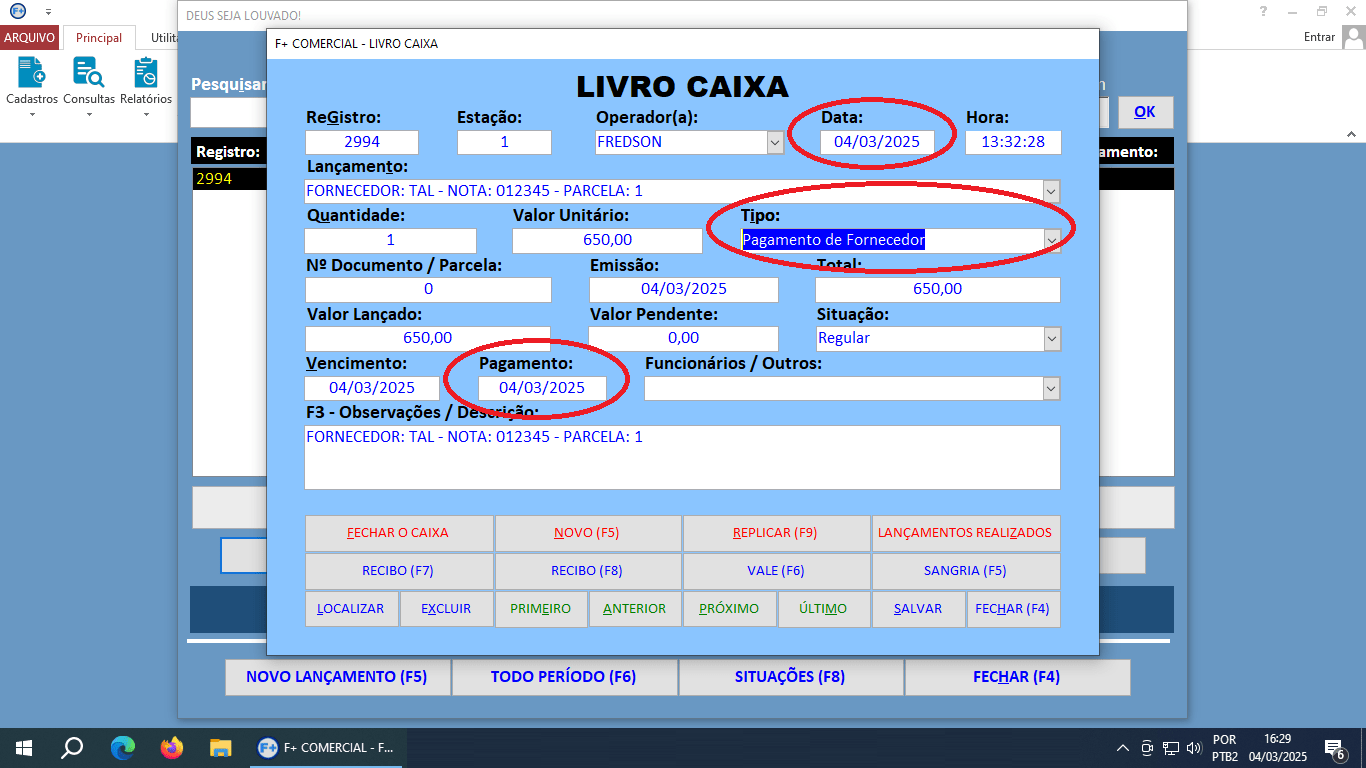Click the Entrar sign-in link
The height and width of the screenshot is (768, 1366).
1319,37
